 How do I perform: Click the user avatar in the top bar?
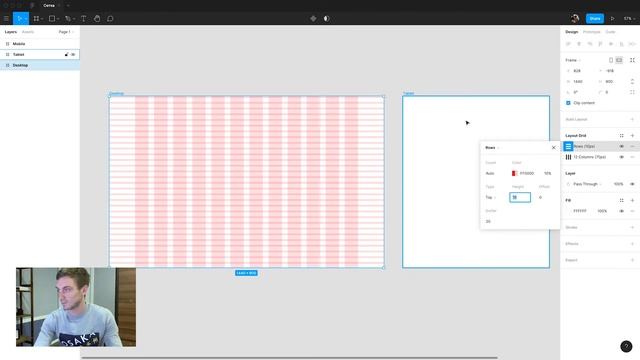pyautogui.click(x=575, y=18)
